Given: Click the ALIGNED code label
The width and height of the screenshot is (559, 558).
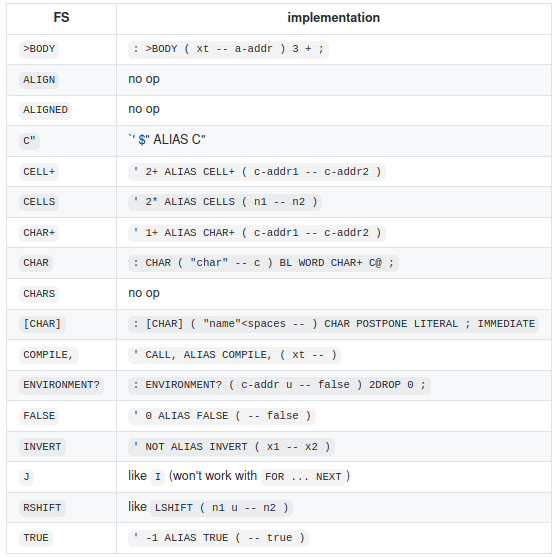Looking at the screenshot, I should point(45,110).
